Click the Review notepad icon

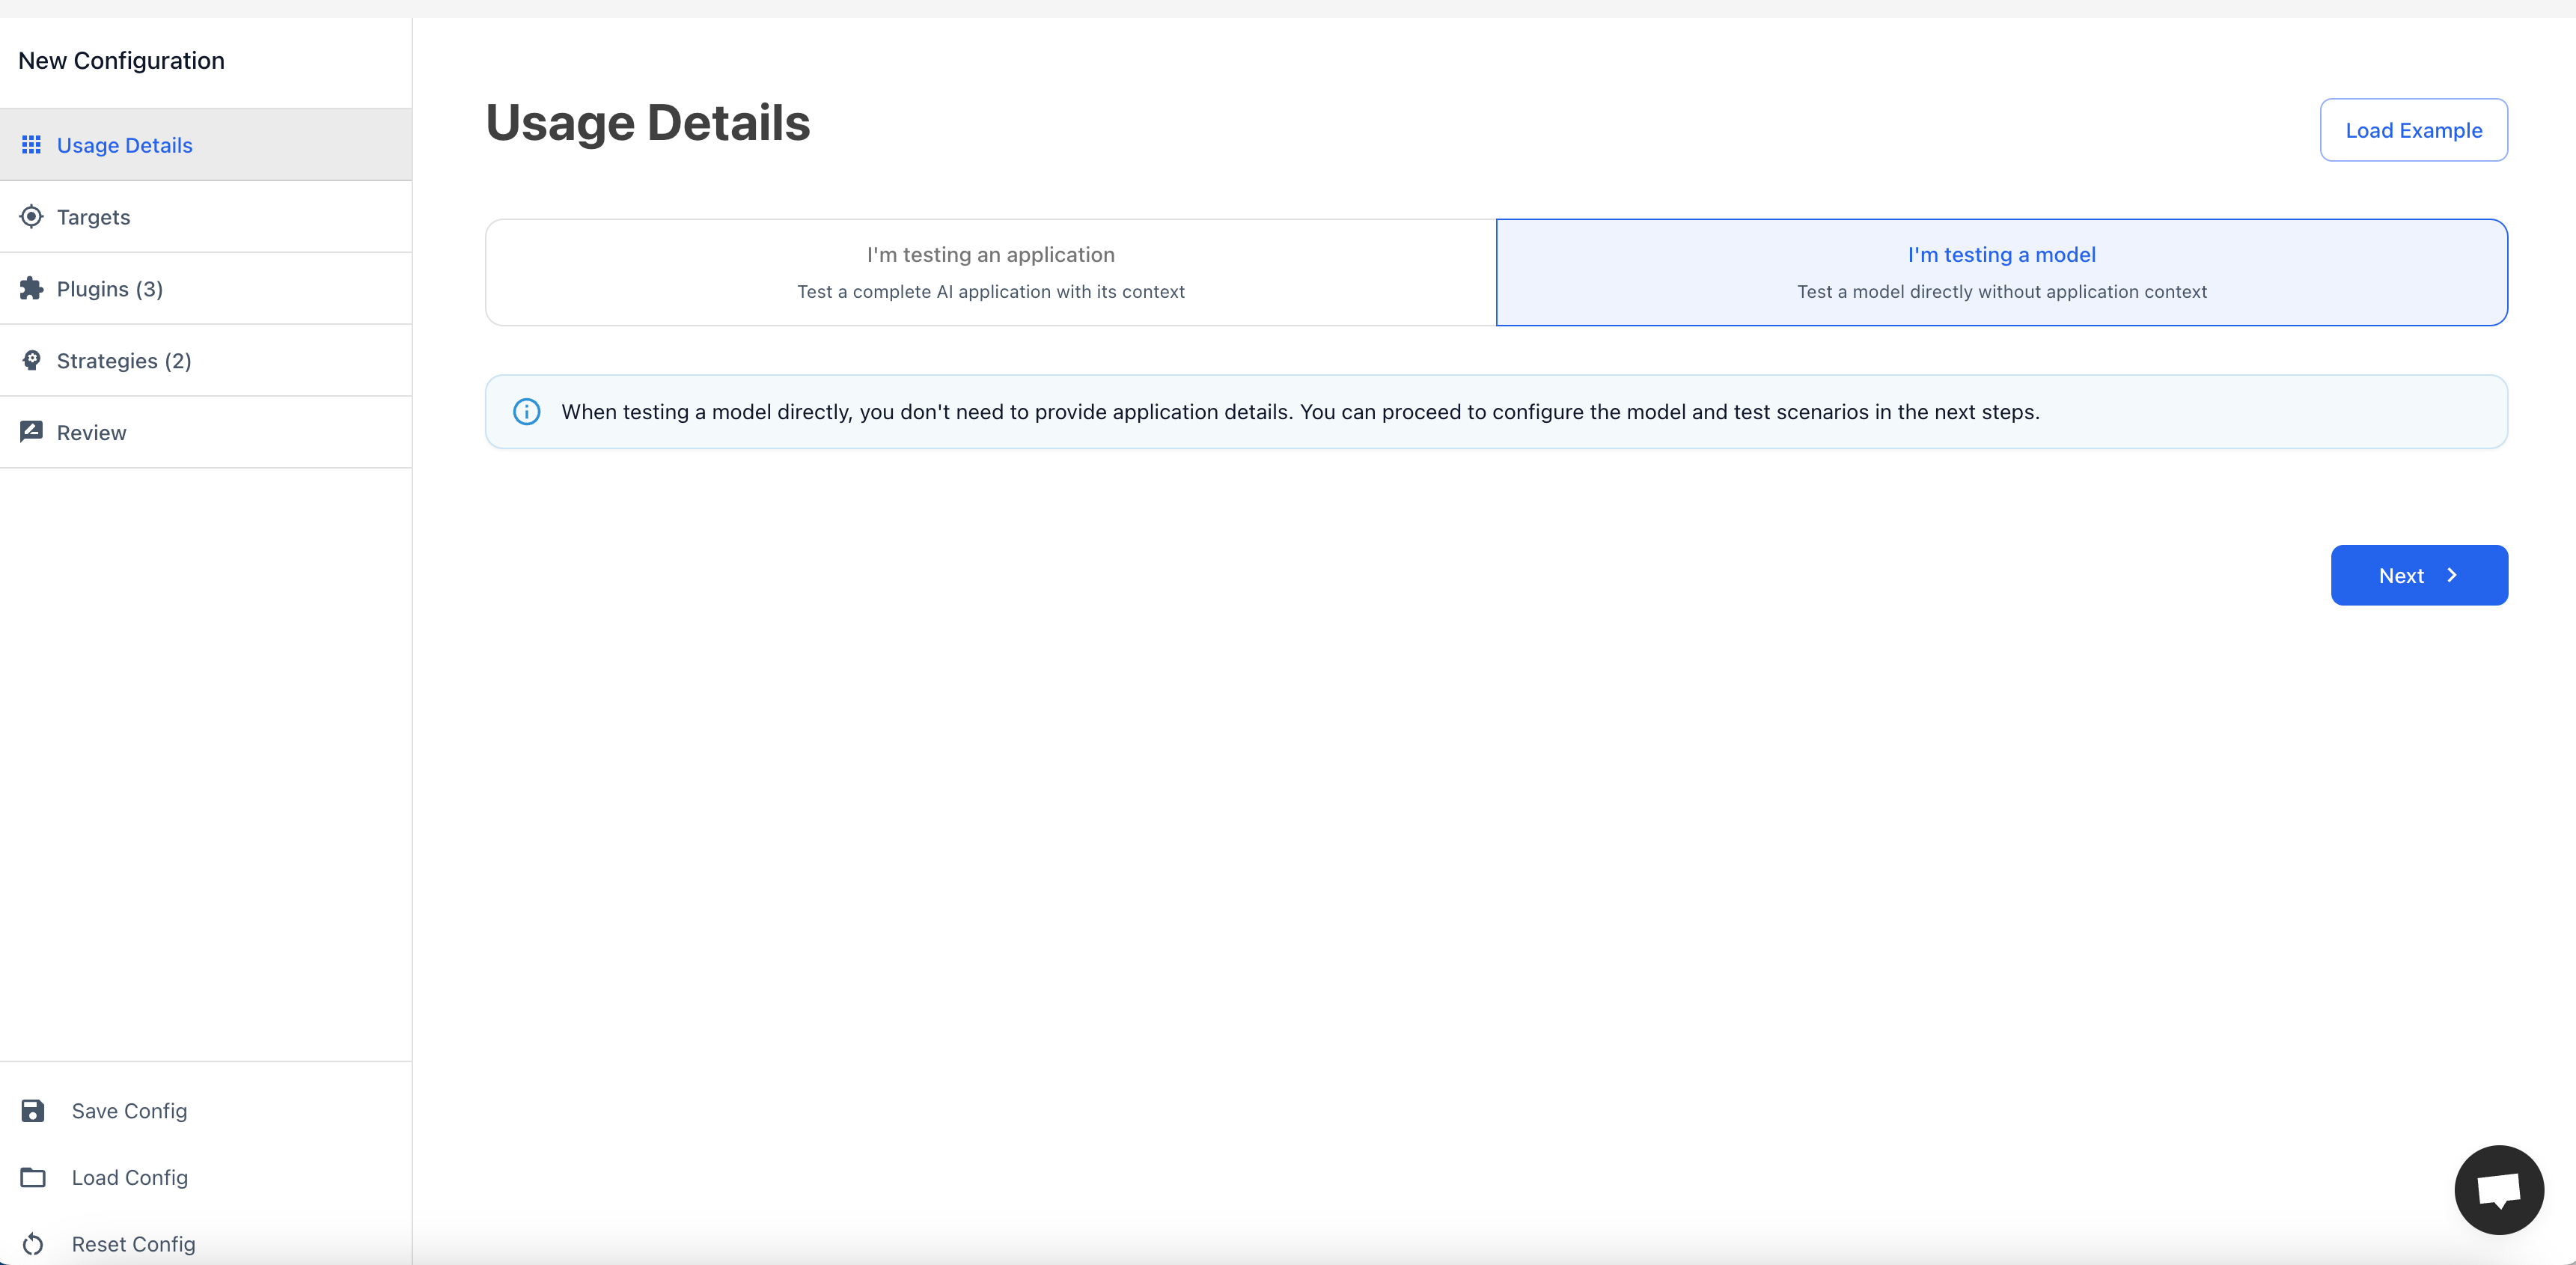click(31, 432)
